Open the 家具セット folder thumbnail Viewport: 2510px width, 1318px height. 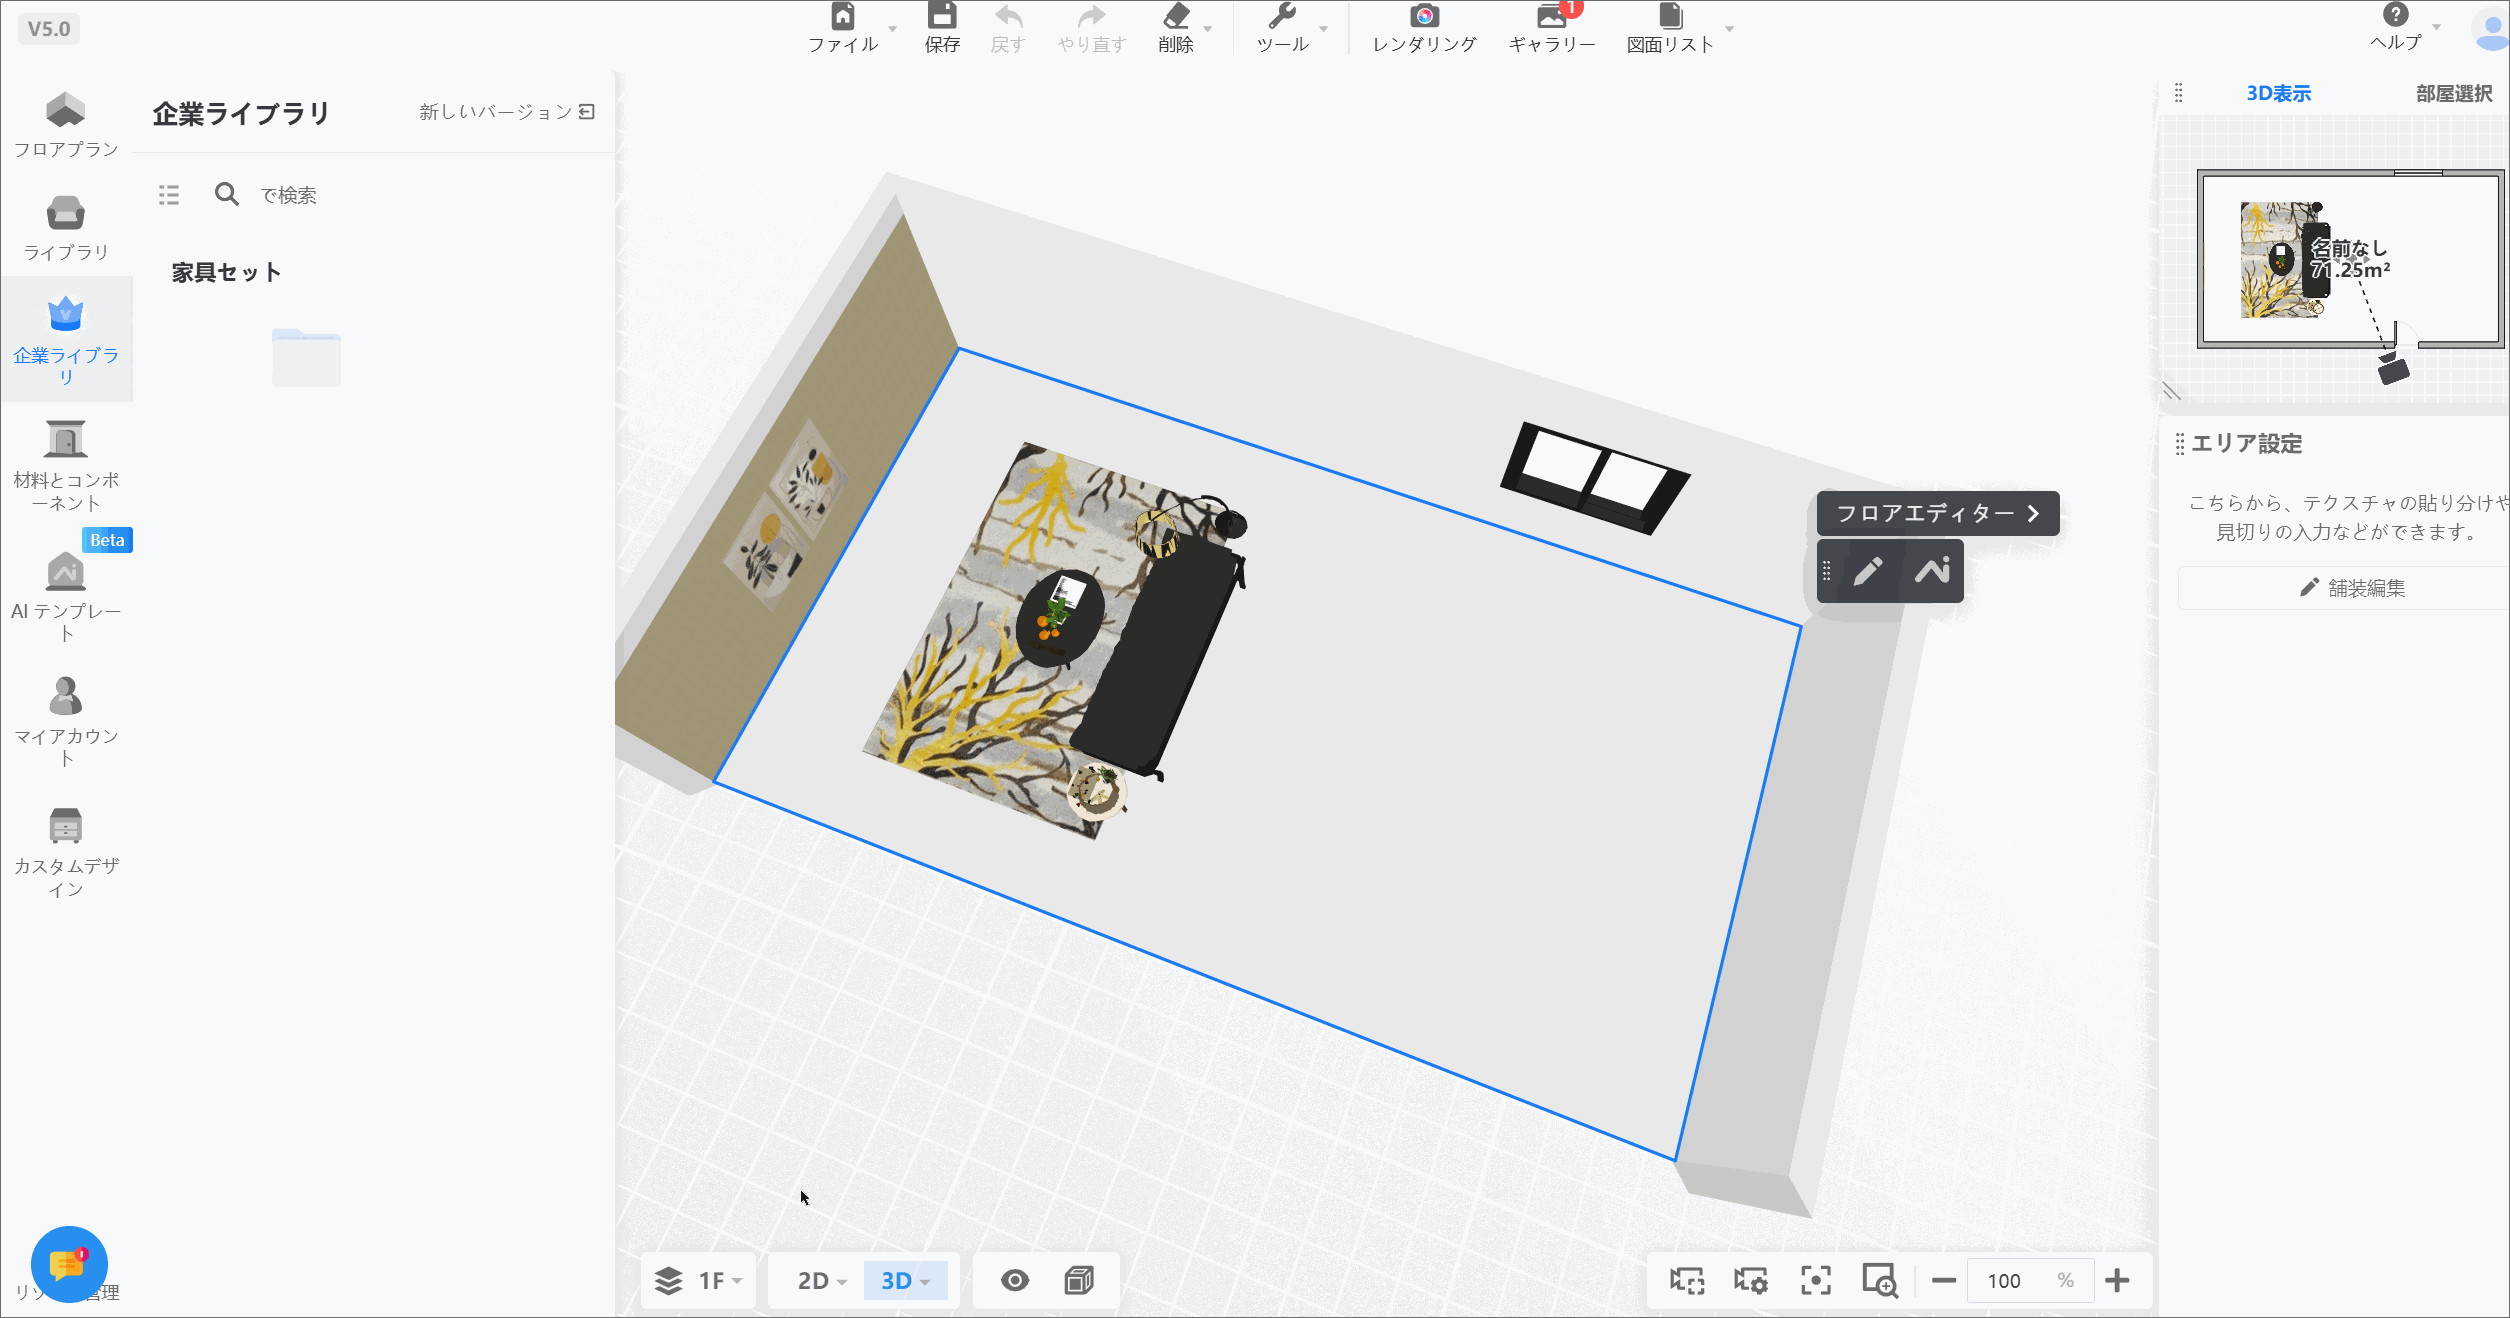pyautogui.click(x=306, y=357)
